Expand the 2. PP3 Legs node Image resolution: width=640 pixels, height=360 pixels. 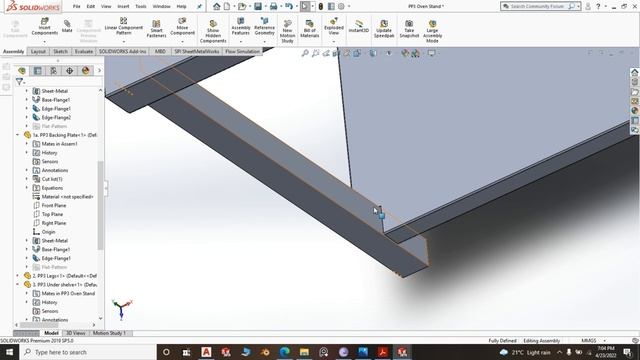point(18,276)
